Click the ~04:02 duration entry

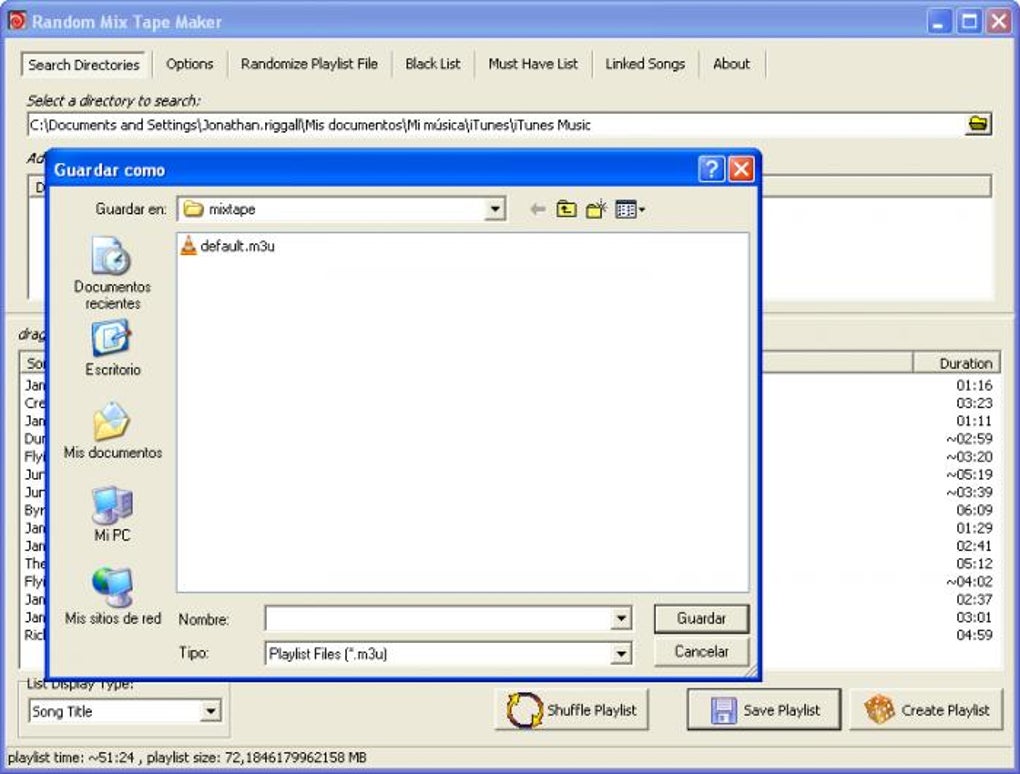coord(969,581)
